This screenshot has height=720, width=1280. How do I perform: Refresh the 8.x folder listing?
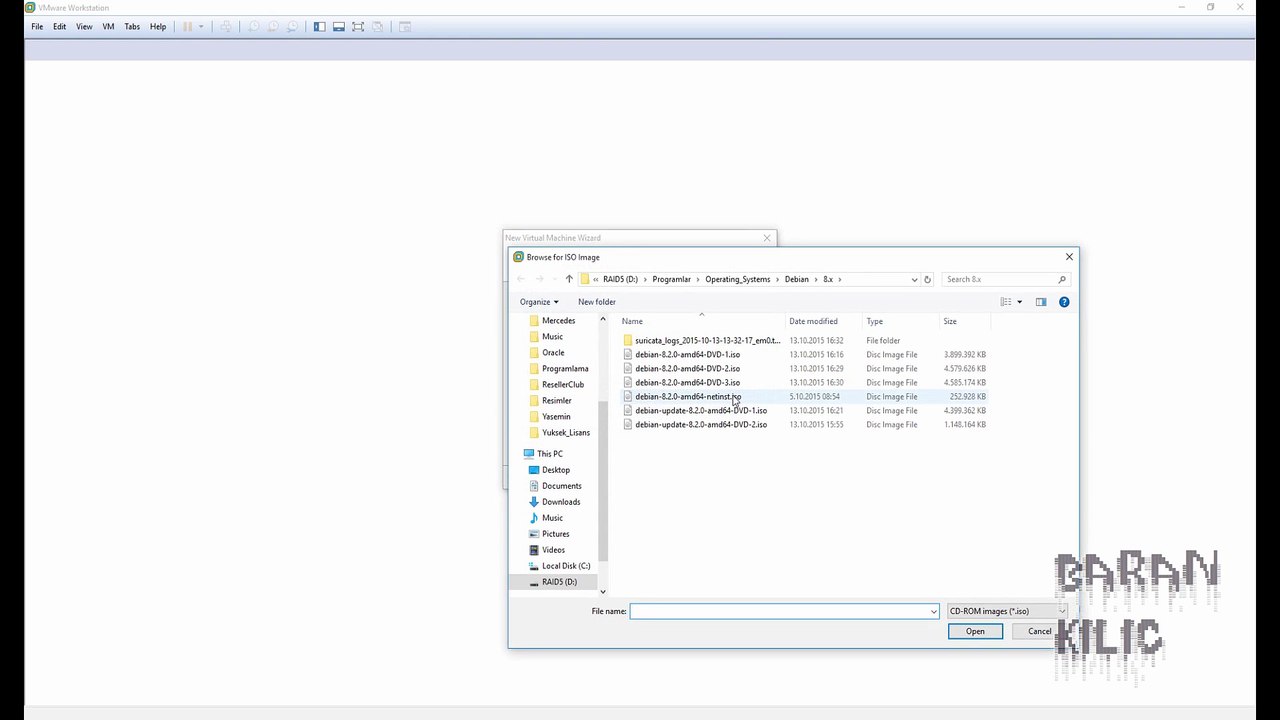point(927,279)
